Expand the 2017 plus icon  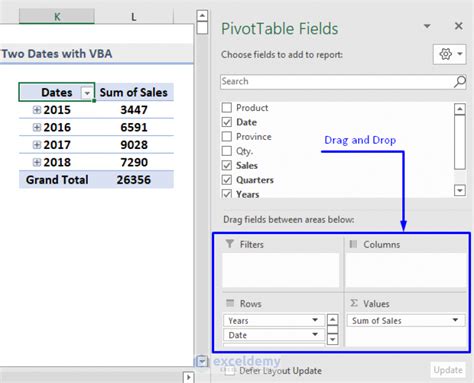point(37,145)
